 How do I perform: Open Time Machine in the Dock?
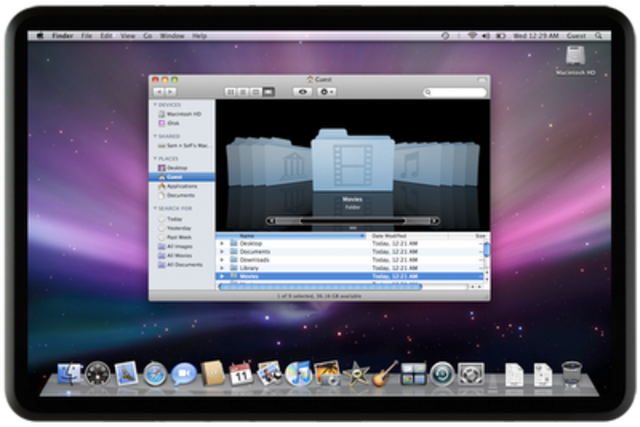click(442, 374)
